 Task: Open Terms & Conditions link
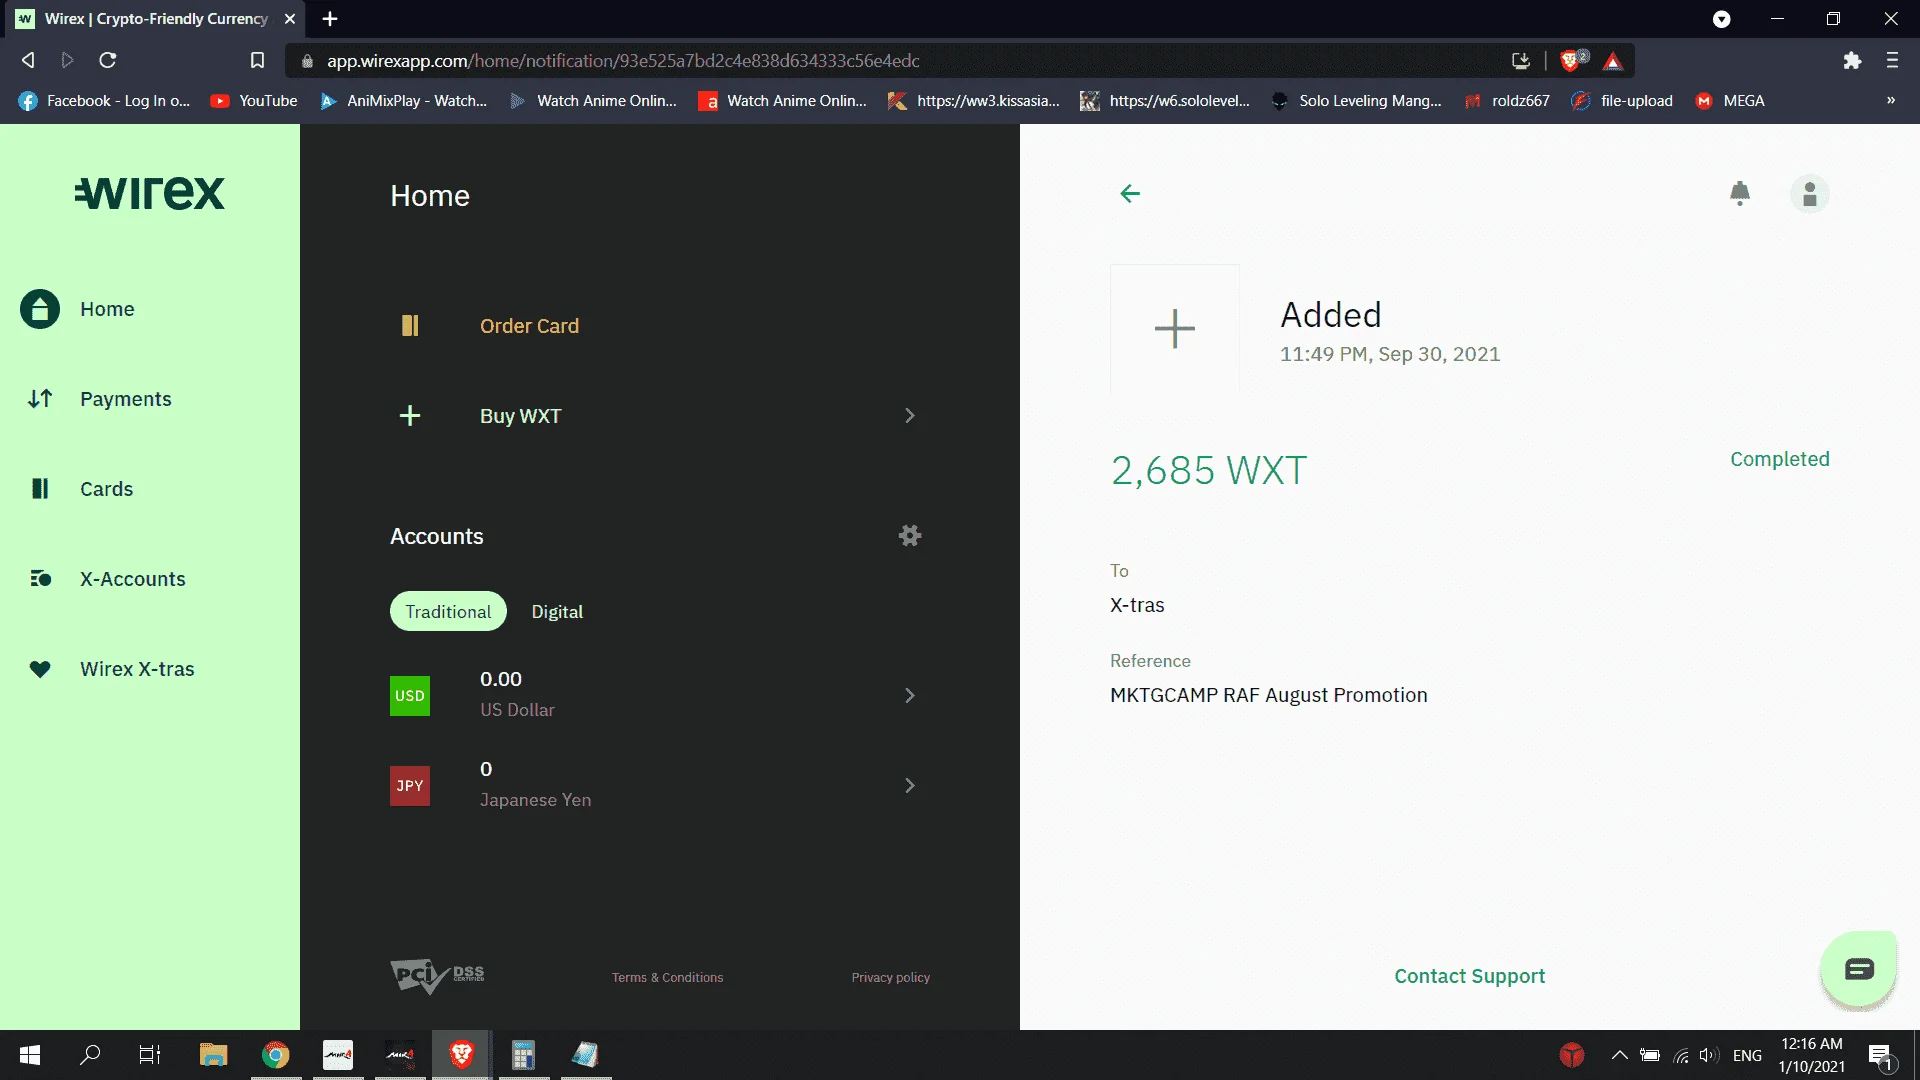(667, 977)
